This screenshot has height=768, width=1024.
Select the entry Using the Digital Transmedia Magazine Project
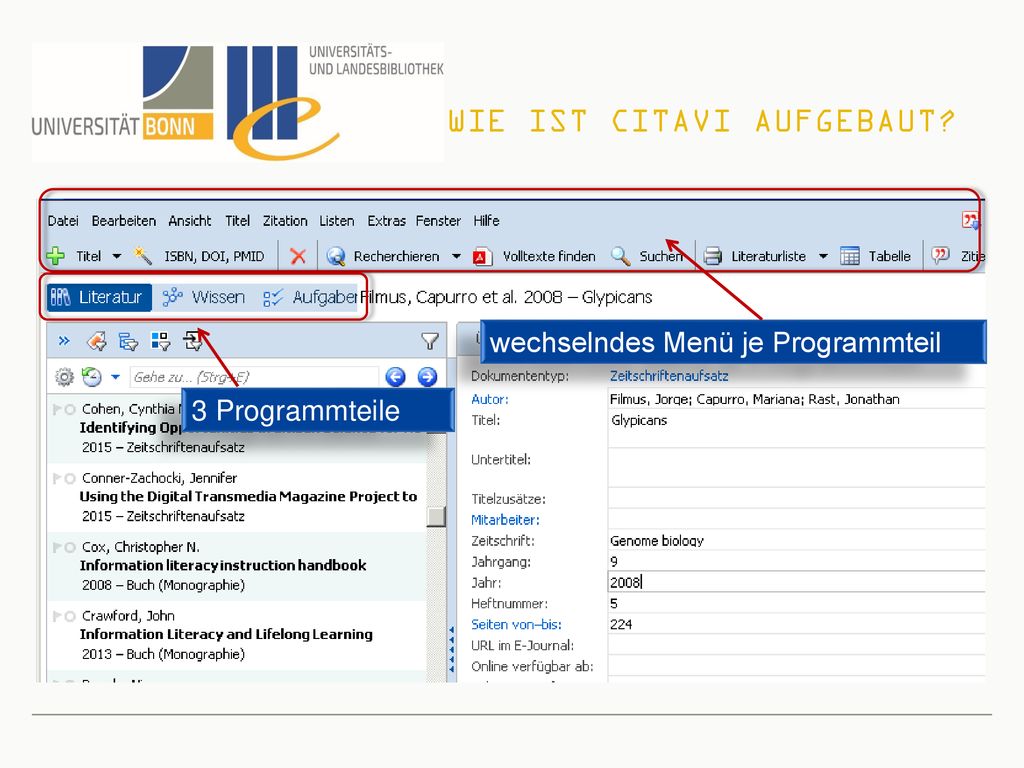pos(236,497)
